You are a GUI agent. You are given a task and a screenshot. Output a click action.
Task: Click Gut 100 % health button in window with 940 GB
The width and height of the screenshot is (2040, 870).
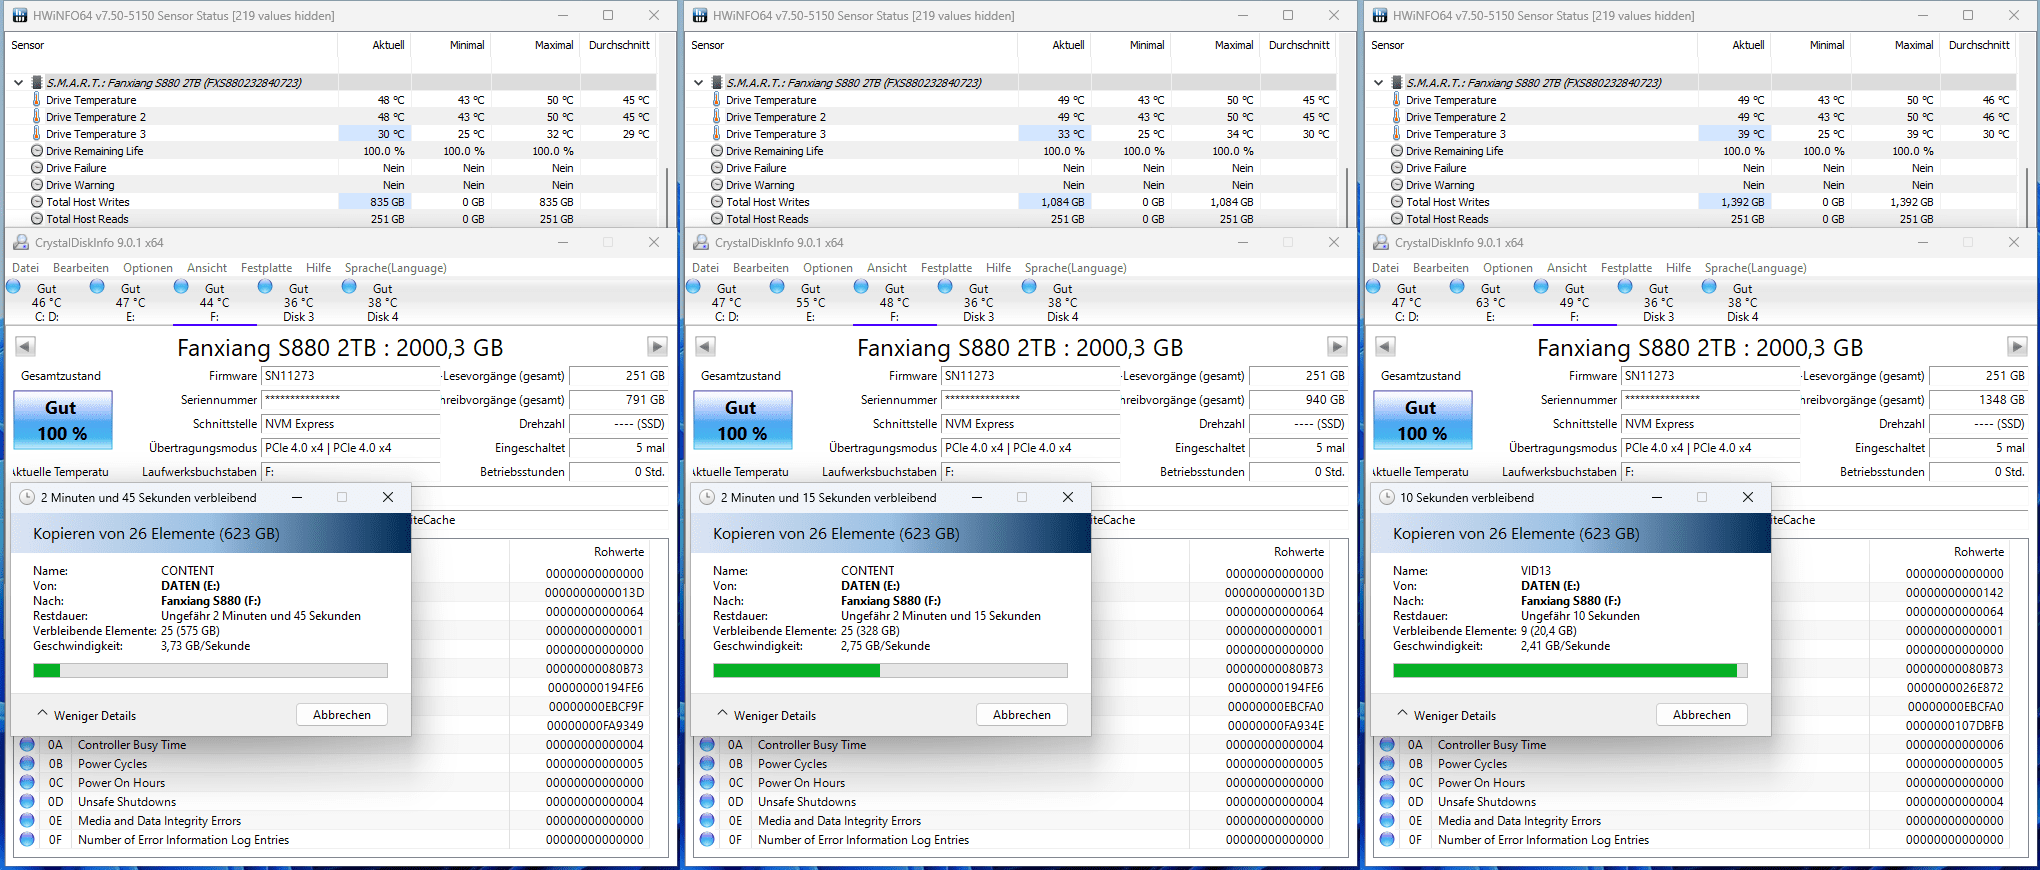point(742,420)
